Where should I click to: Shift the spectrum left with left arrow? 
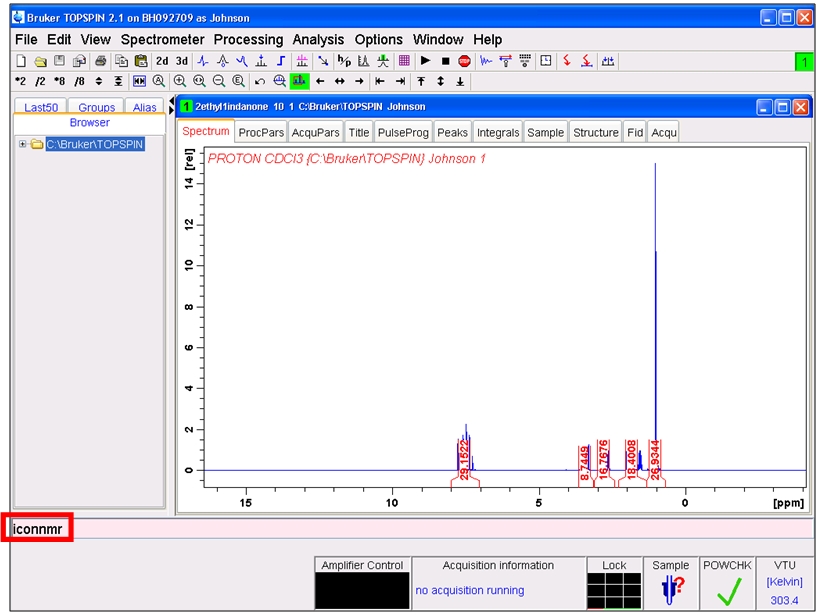[x=320, y=81]
